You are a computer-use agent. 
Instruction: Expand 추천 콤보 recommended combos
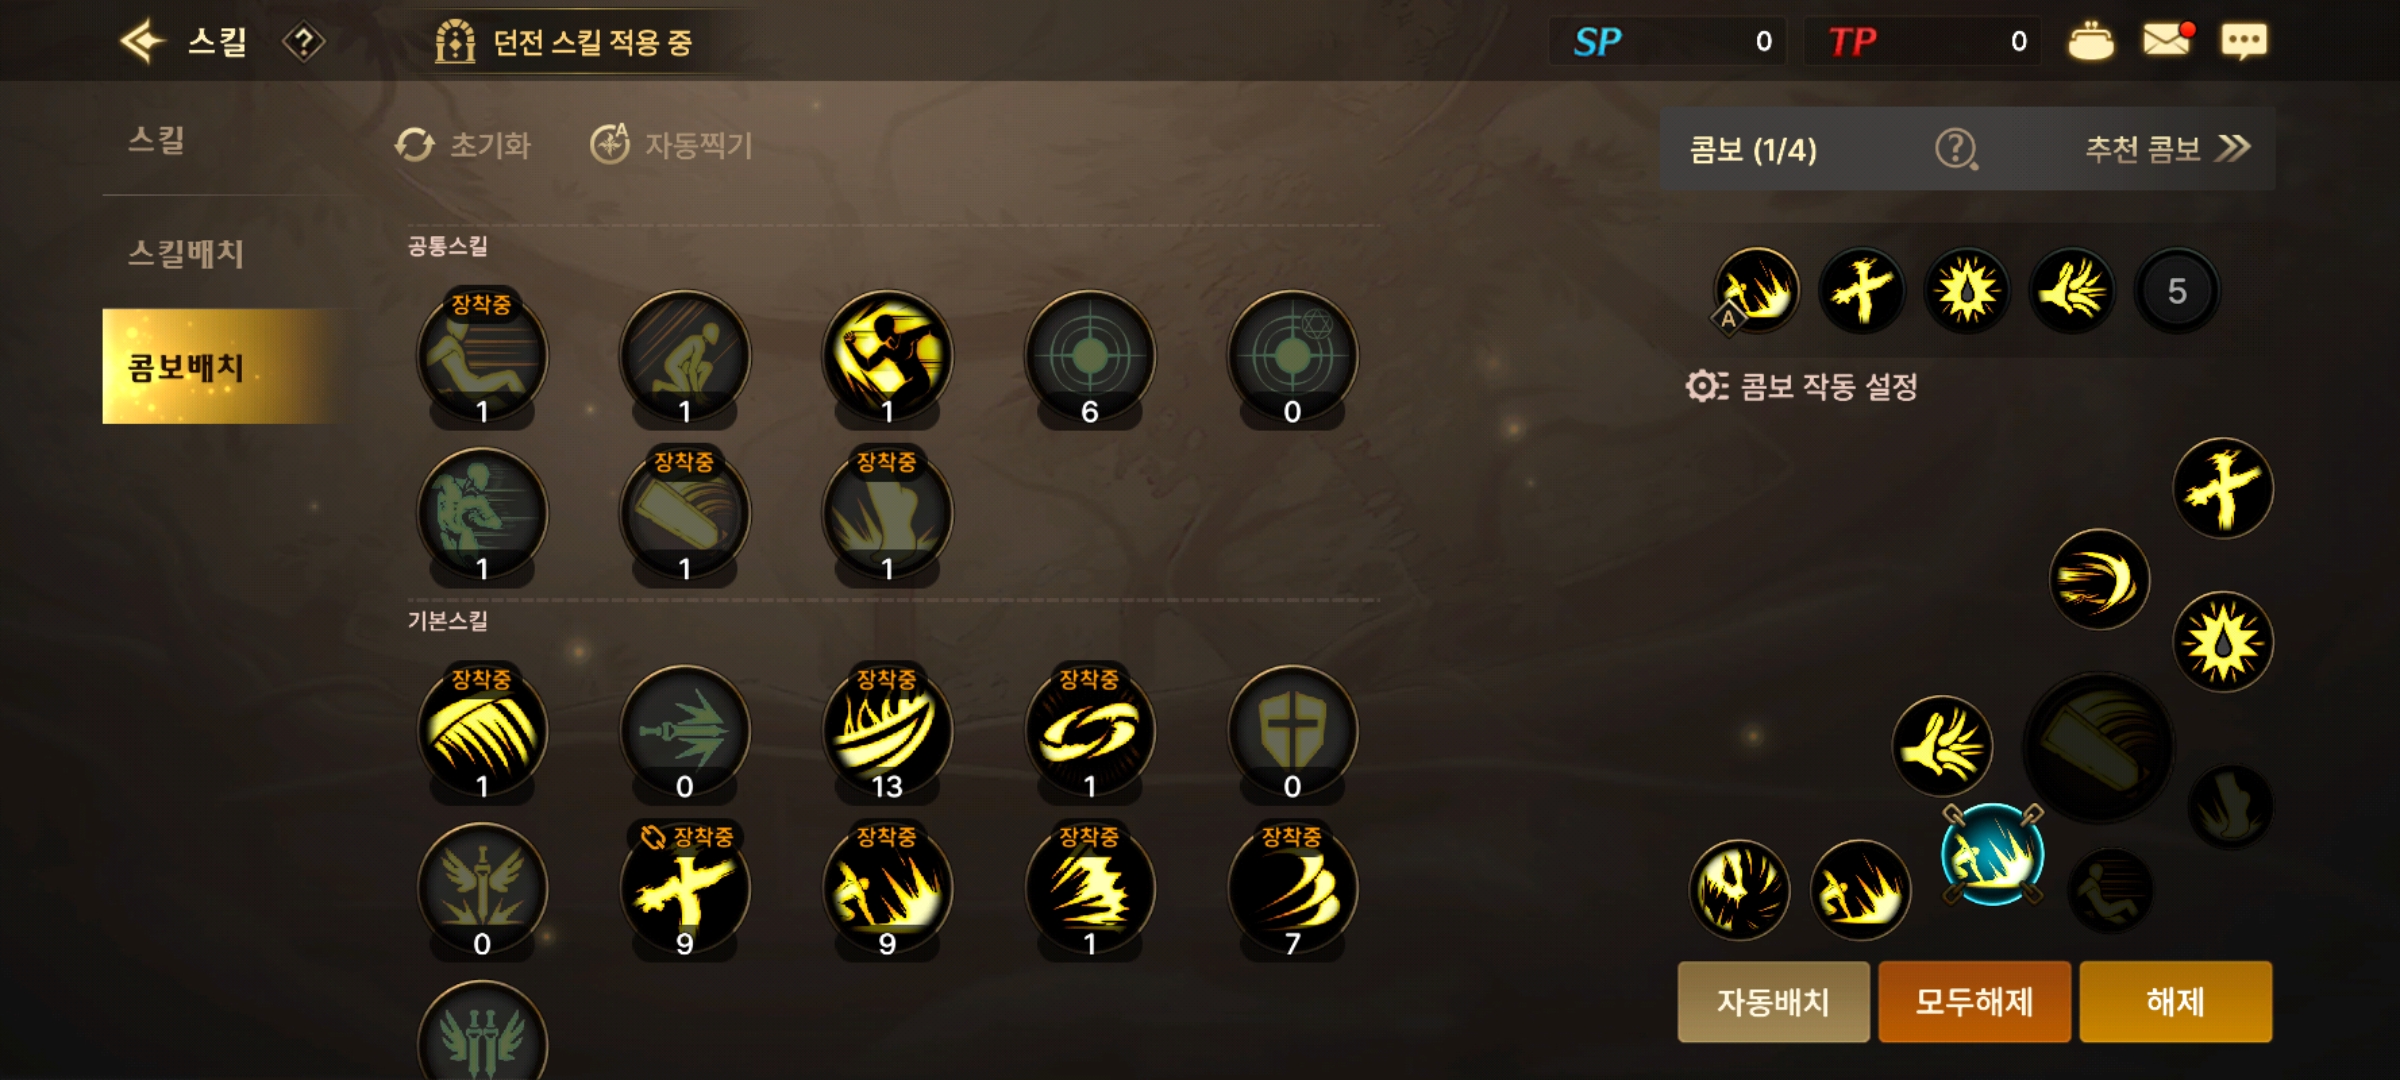[x=2167, y=149]
